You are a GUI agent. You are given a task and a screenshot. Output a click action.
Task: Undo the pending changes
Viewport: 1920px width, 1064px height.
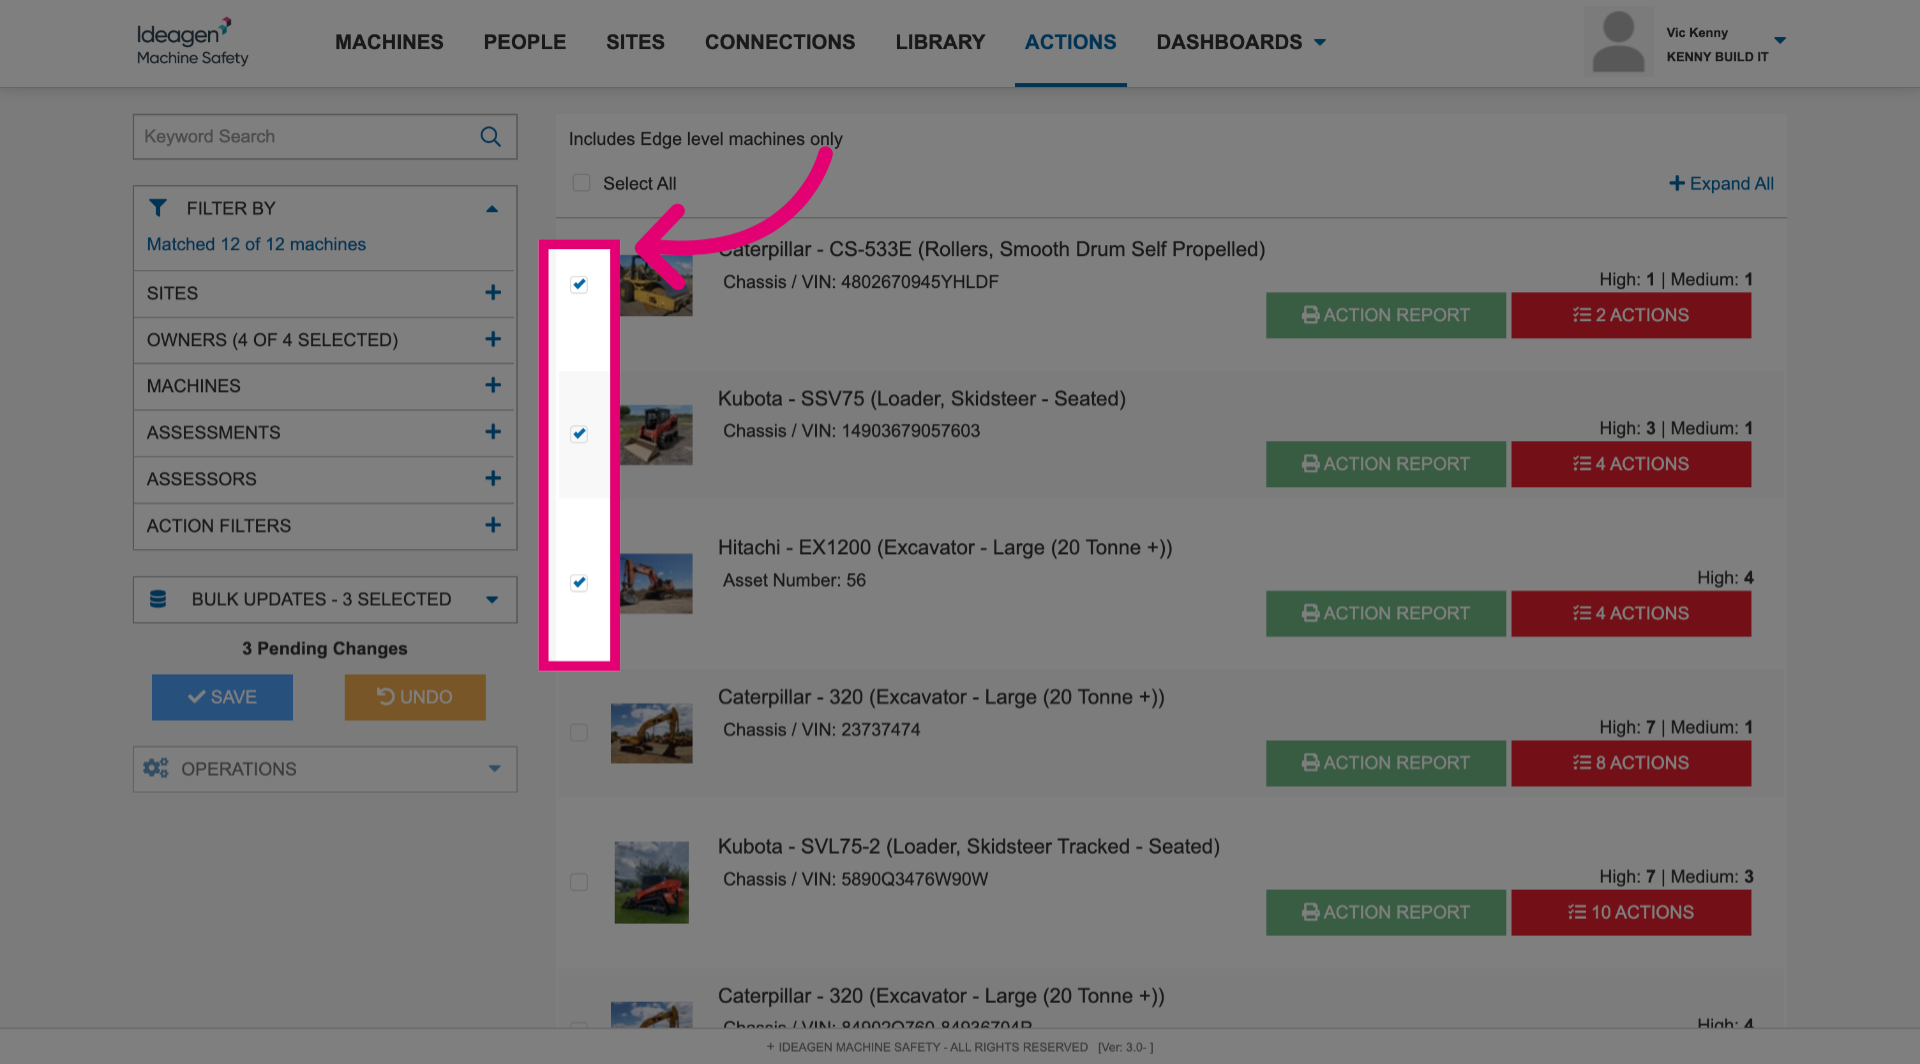pos(415,697)
